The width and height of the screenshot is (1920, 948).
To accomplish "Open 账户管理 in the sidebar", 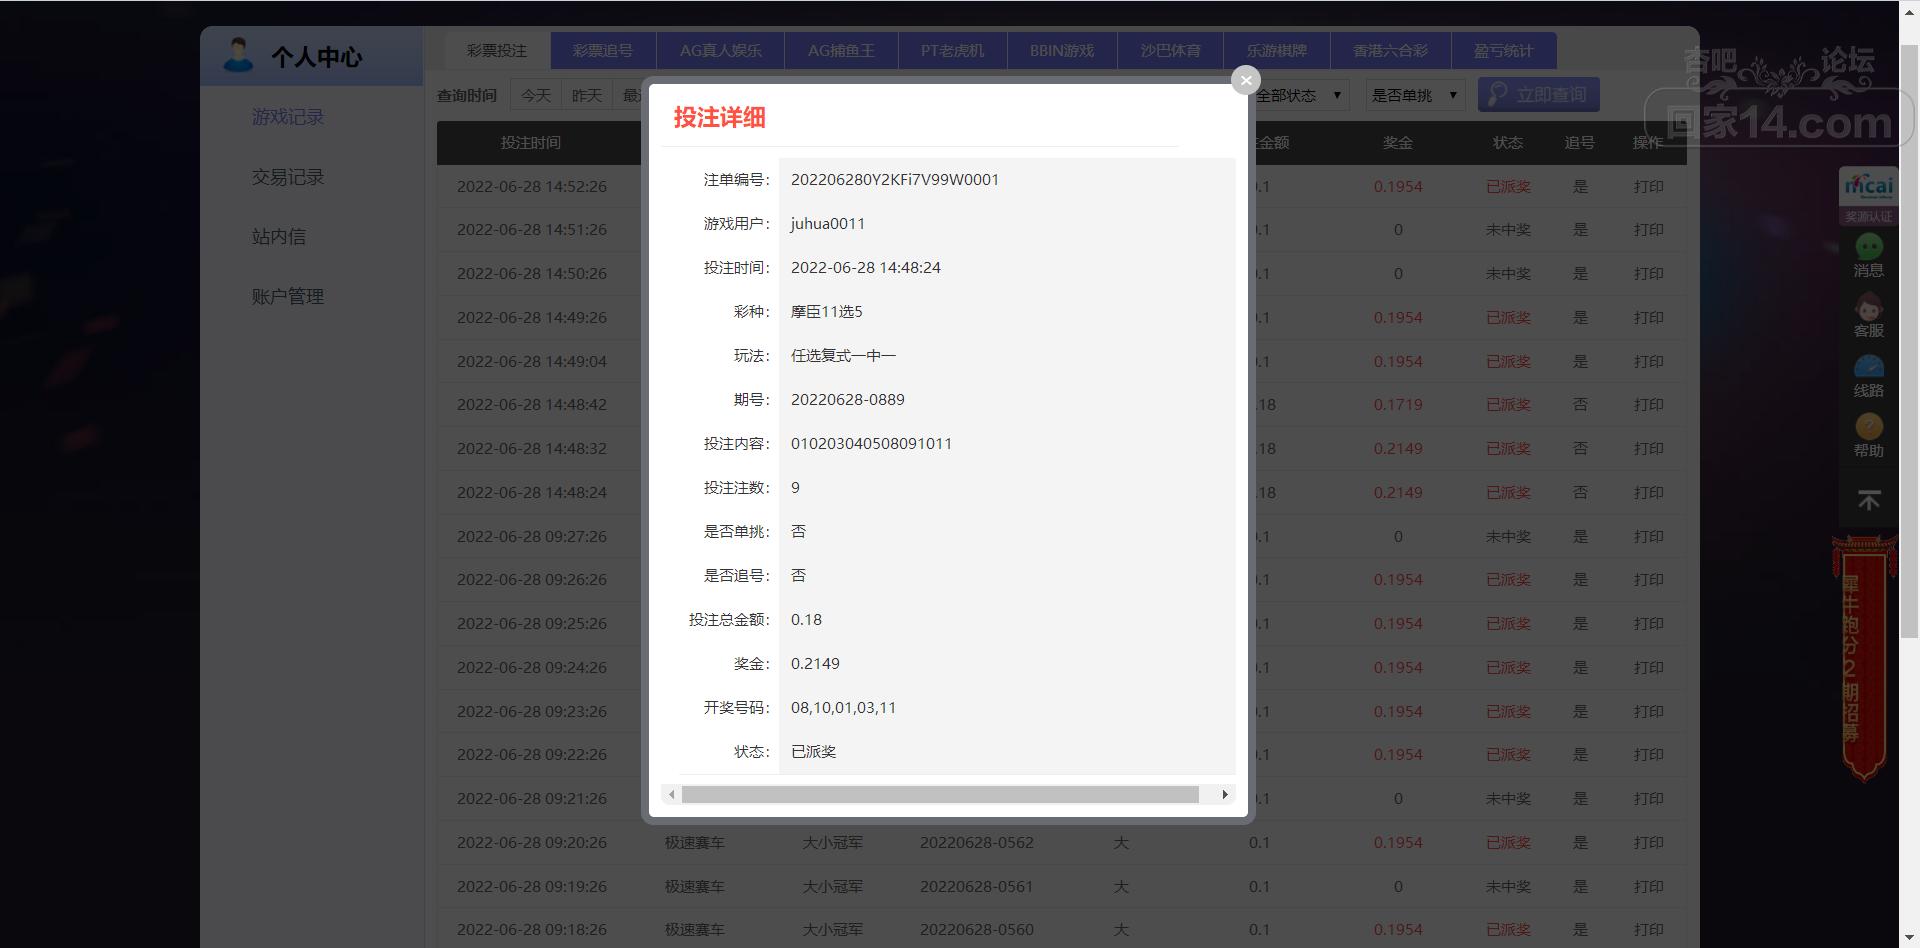I will (288, 297).
